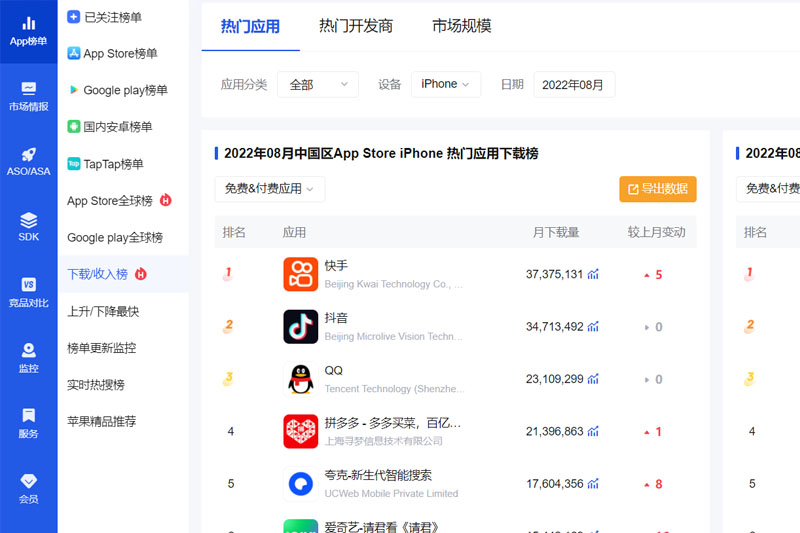This screenshot has width=800, height=533.
Task: Click the 会员 diamond icon
Action: 28,481
